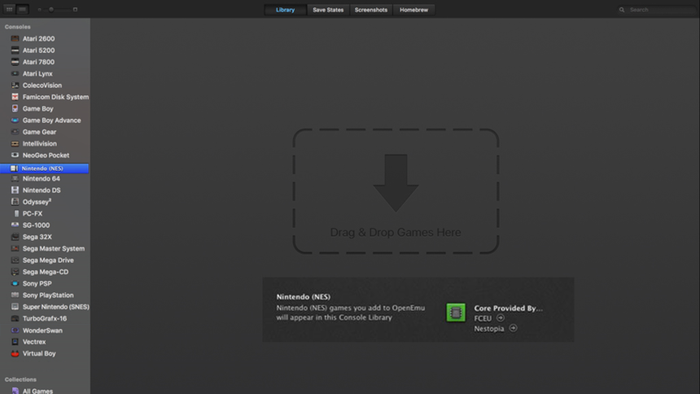Click the Search field

(657, 9)
